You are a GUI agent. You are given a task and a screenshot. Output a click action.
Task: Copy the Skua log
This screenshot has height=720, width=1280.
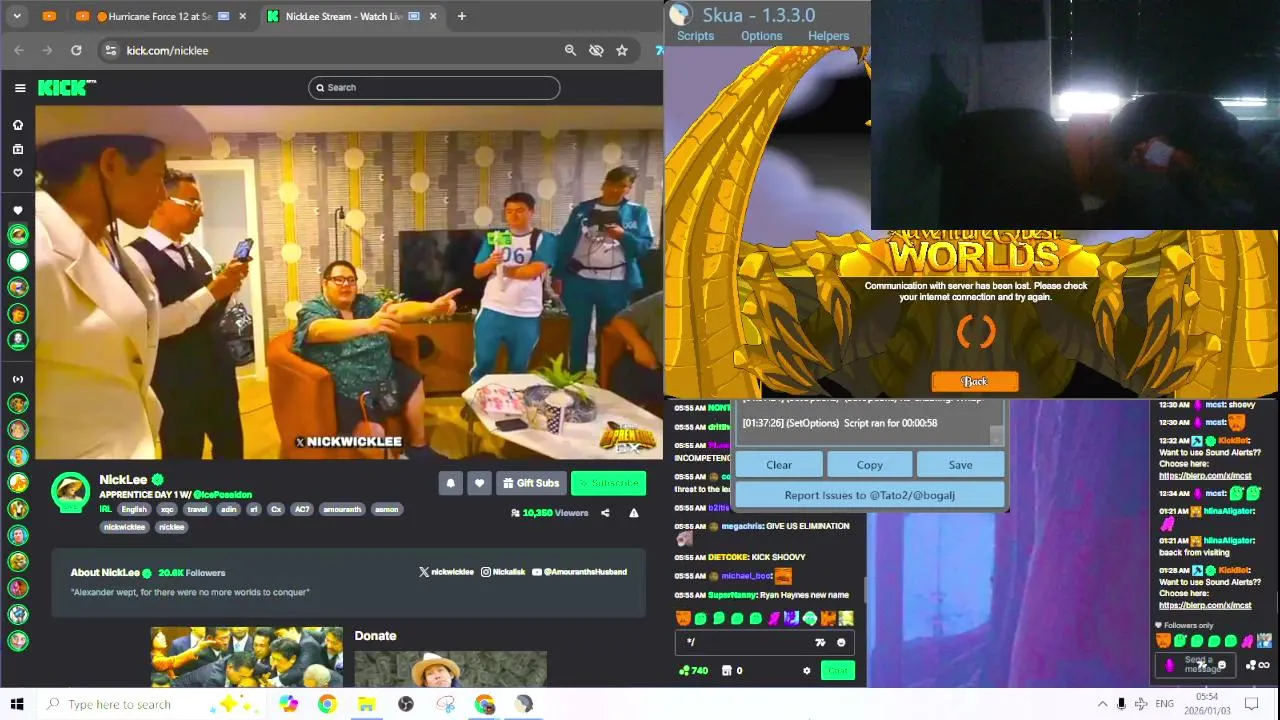click(870, 465)
